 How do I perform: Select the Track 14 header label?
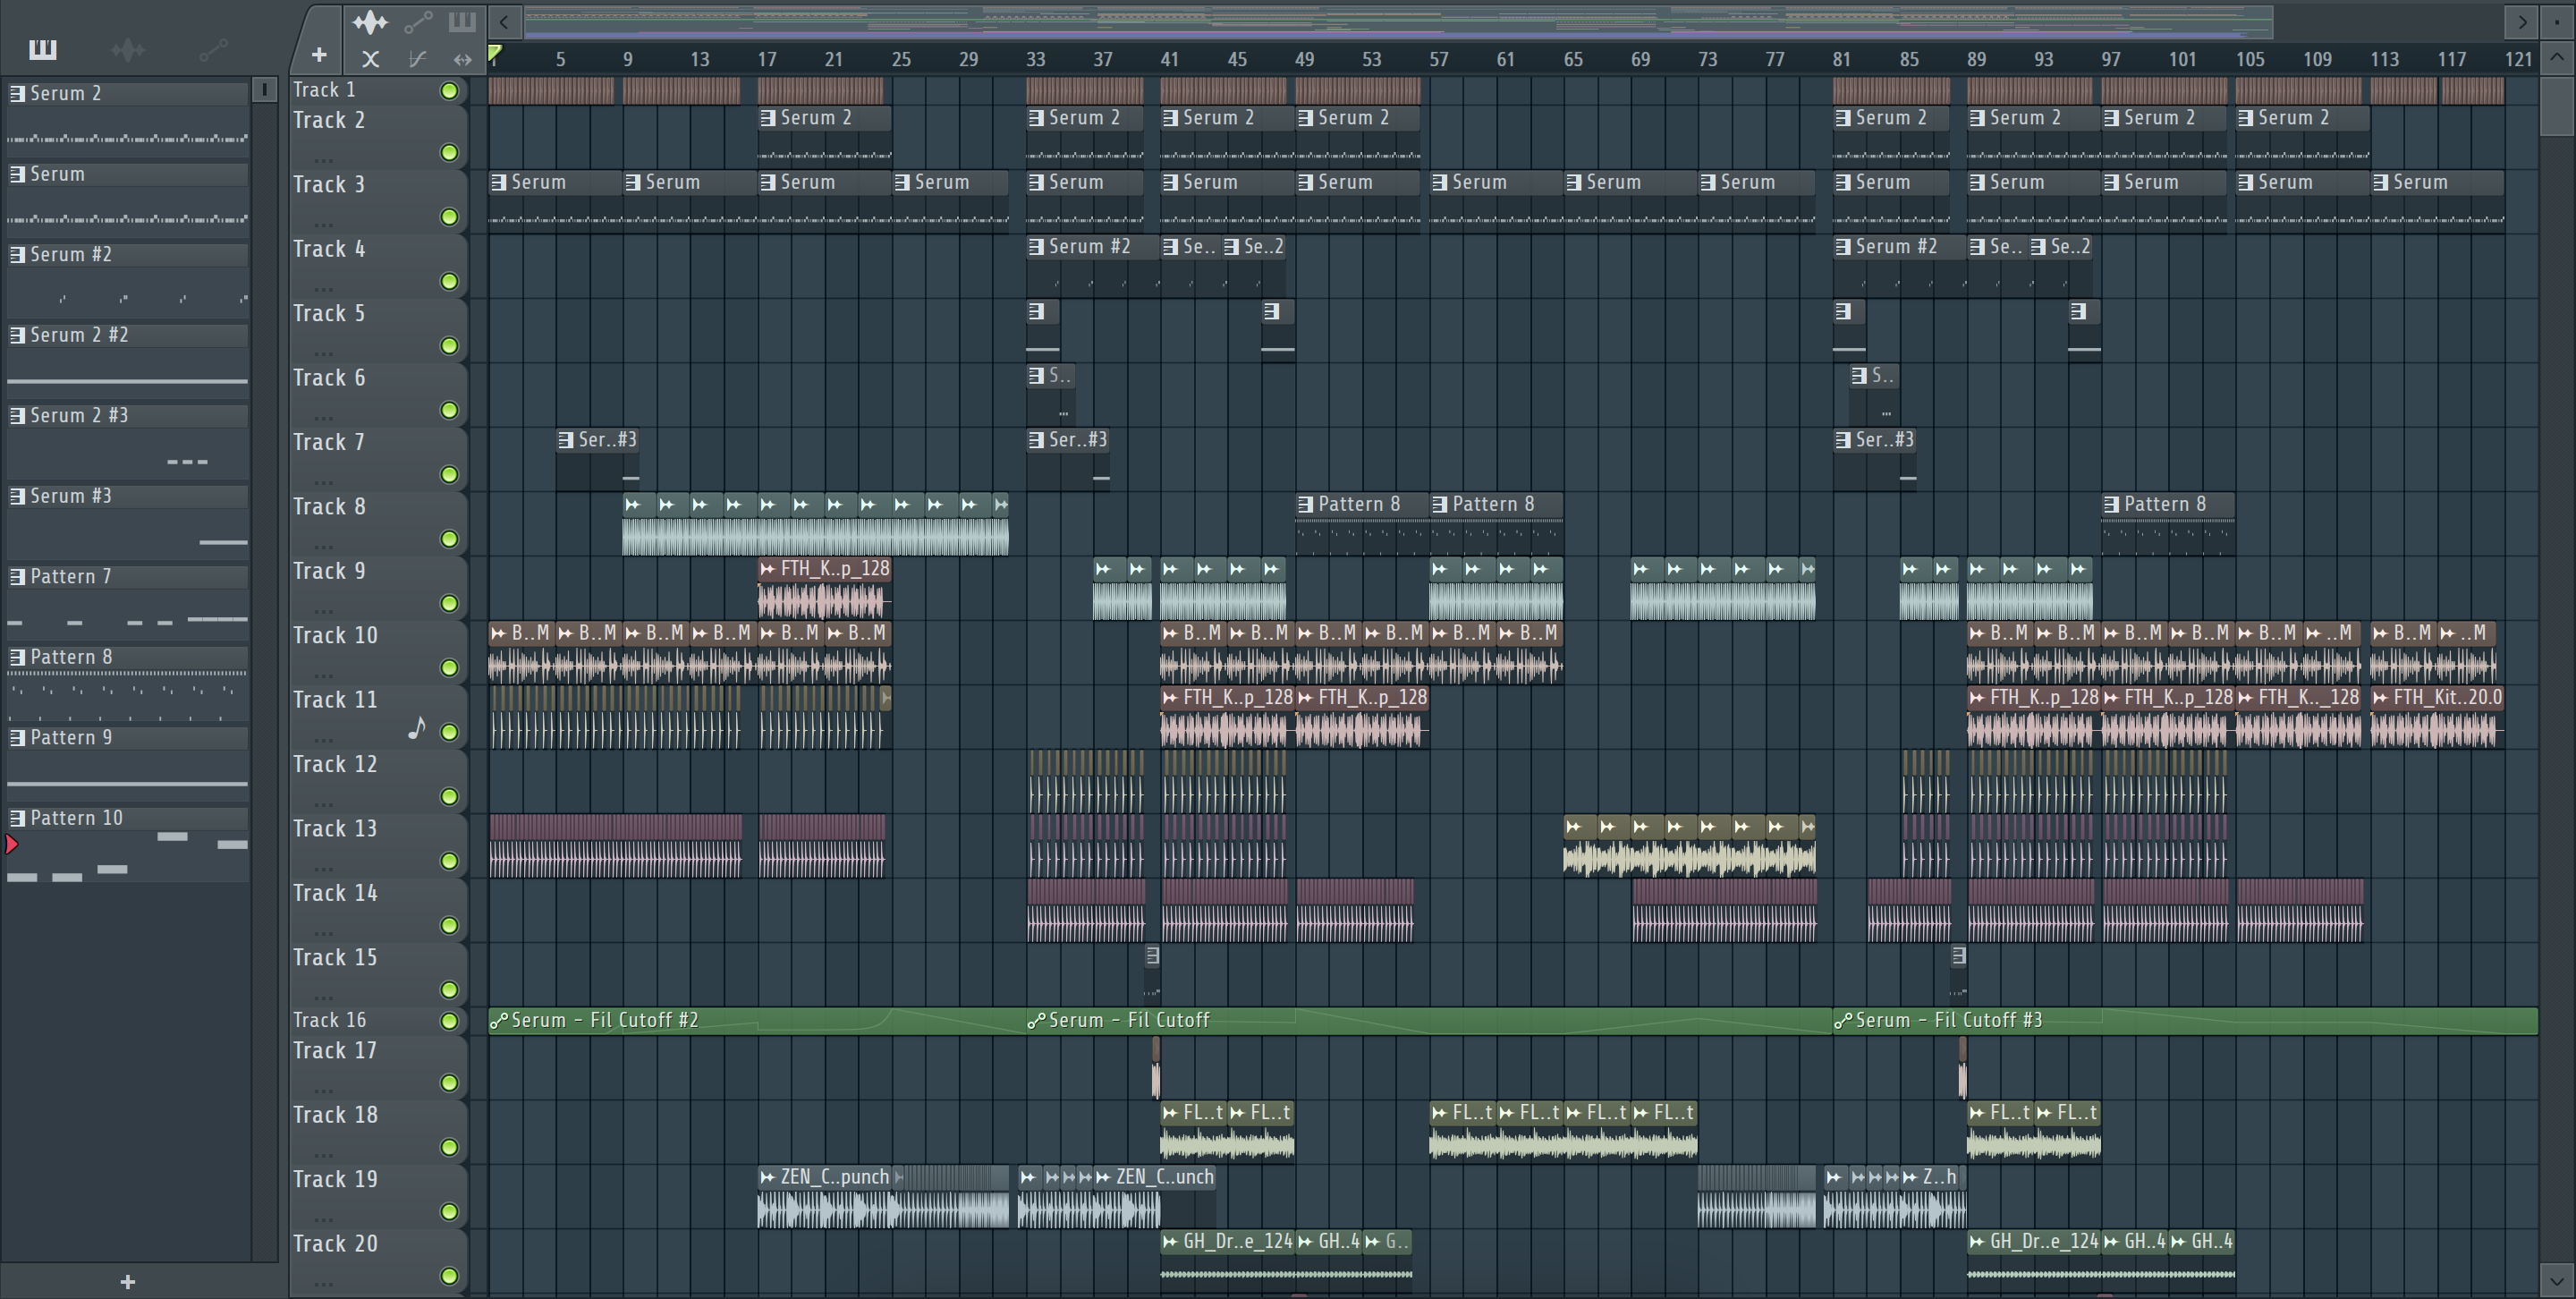tap(335, 893)
